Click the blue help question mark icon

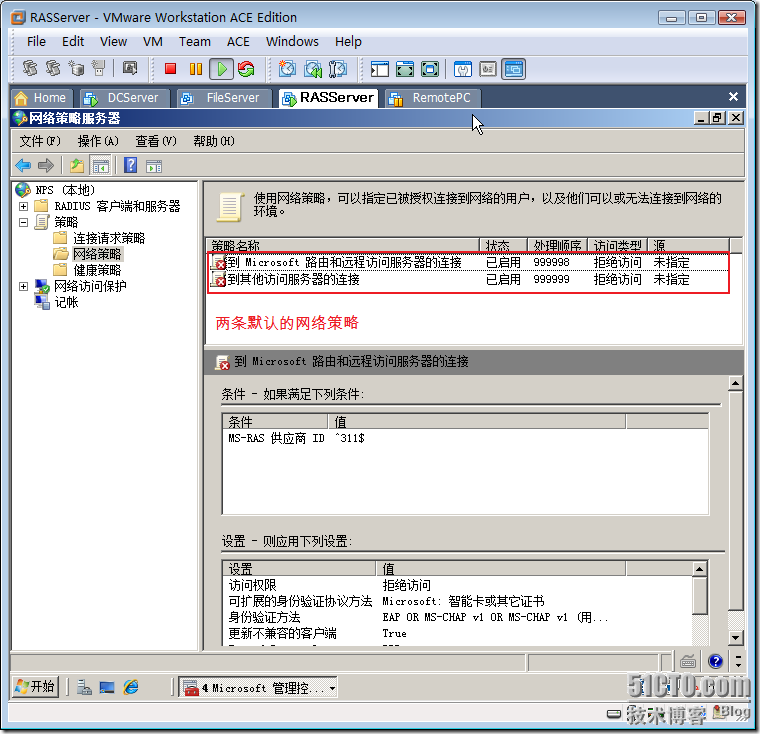point(130,165)
